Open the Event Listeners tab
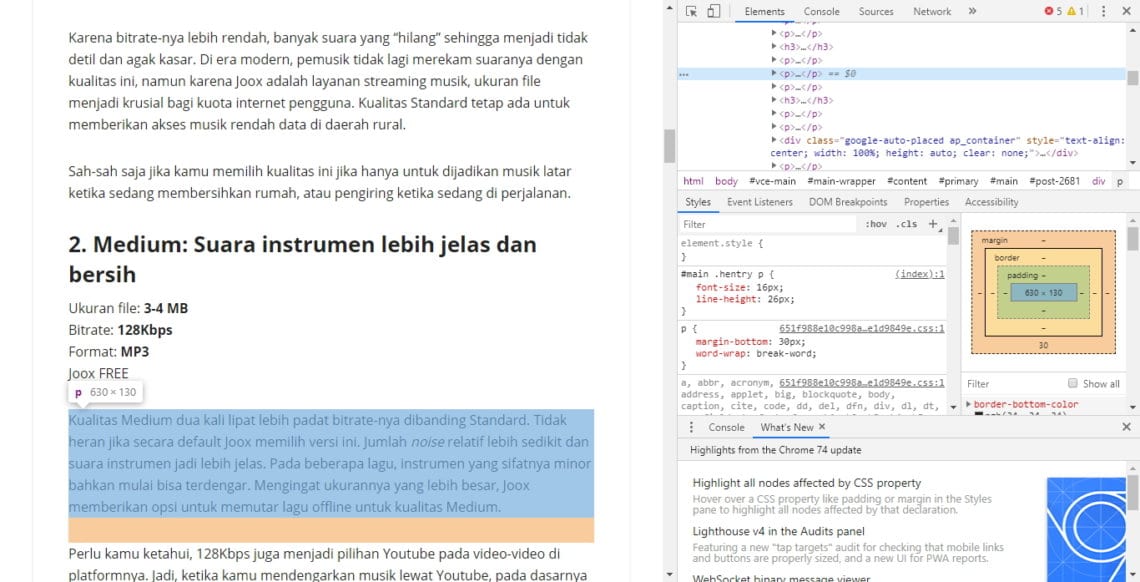This screenshot has width=1140, height=582. tap(758, 202)
